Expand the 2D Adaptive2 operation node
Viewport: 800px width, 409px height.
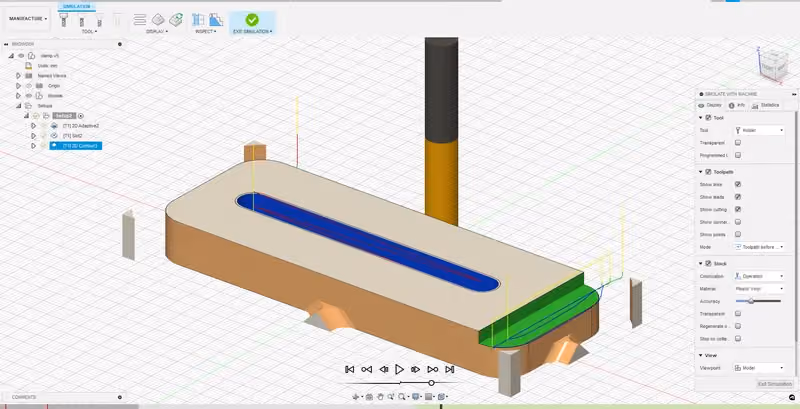(33, 125)
